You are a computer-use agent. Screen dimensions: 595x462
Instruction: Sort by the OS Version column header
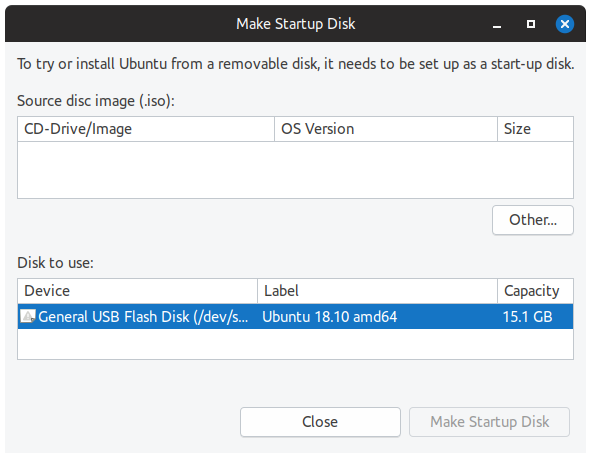click(386, 129)
